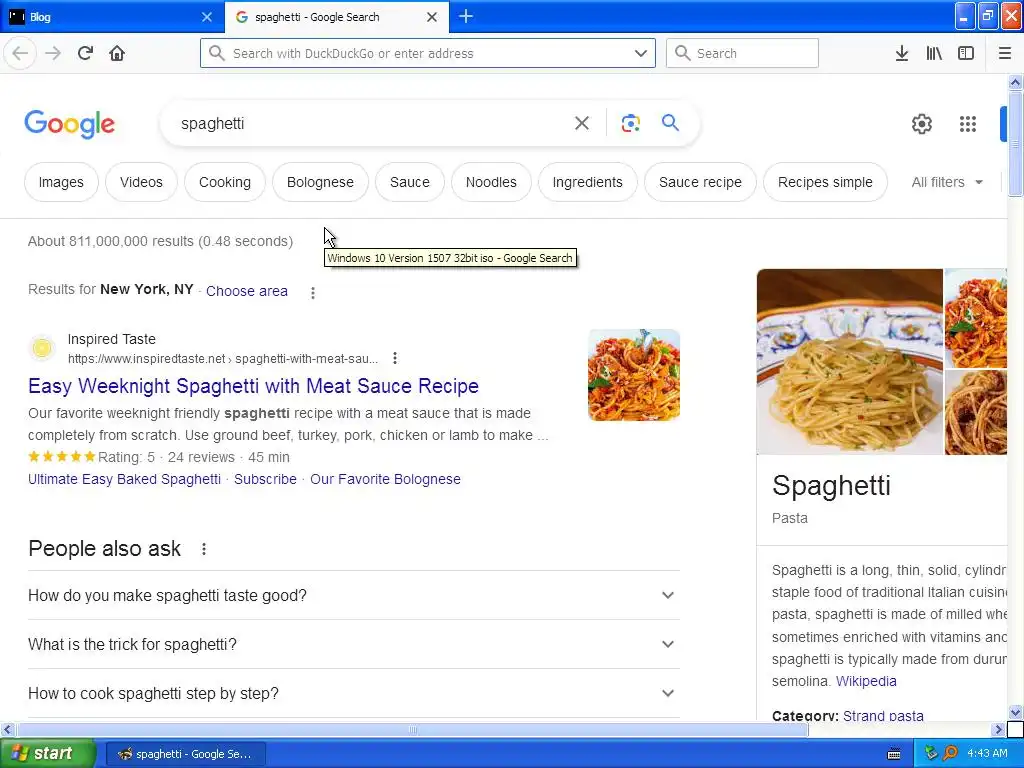Open the Strand pasta category link
This screenshot has height=768, width=1024.
pyautogui.click(x=883, y=716)
